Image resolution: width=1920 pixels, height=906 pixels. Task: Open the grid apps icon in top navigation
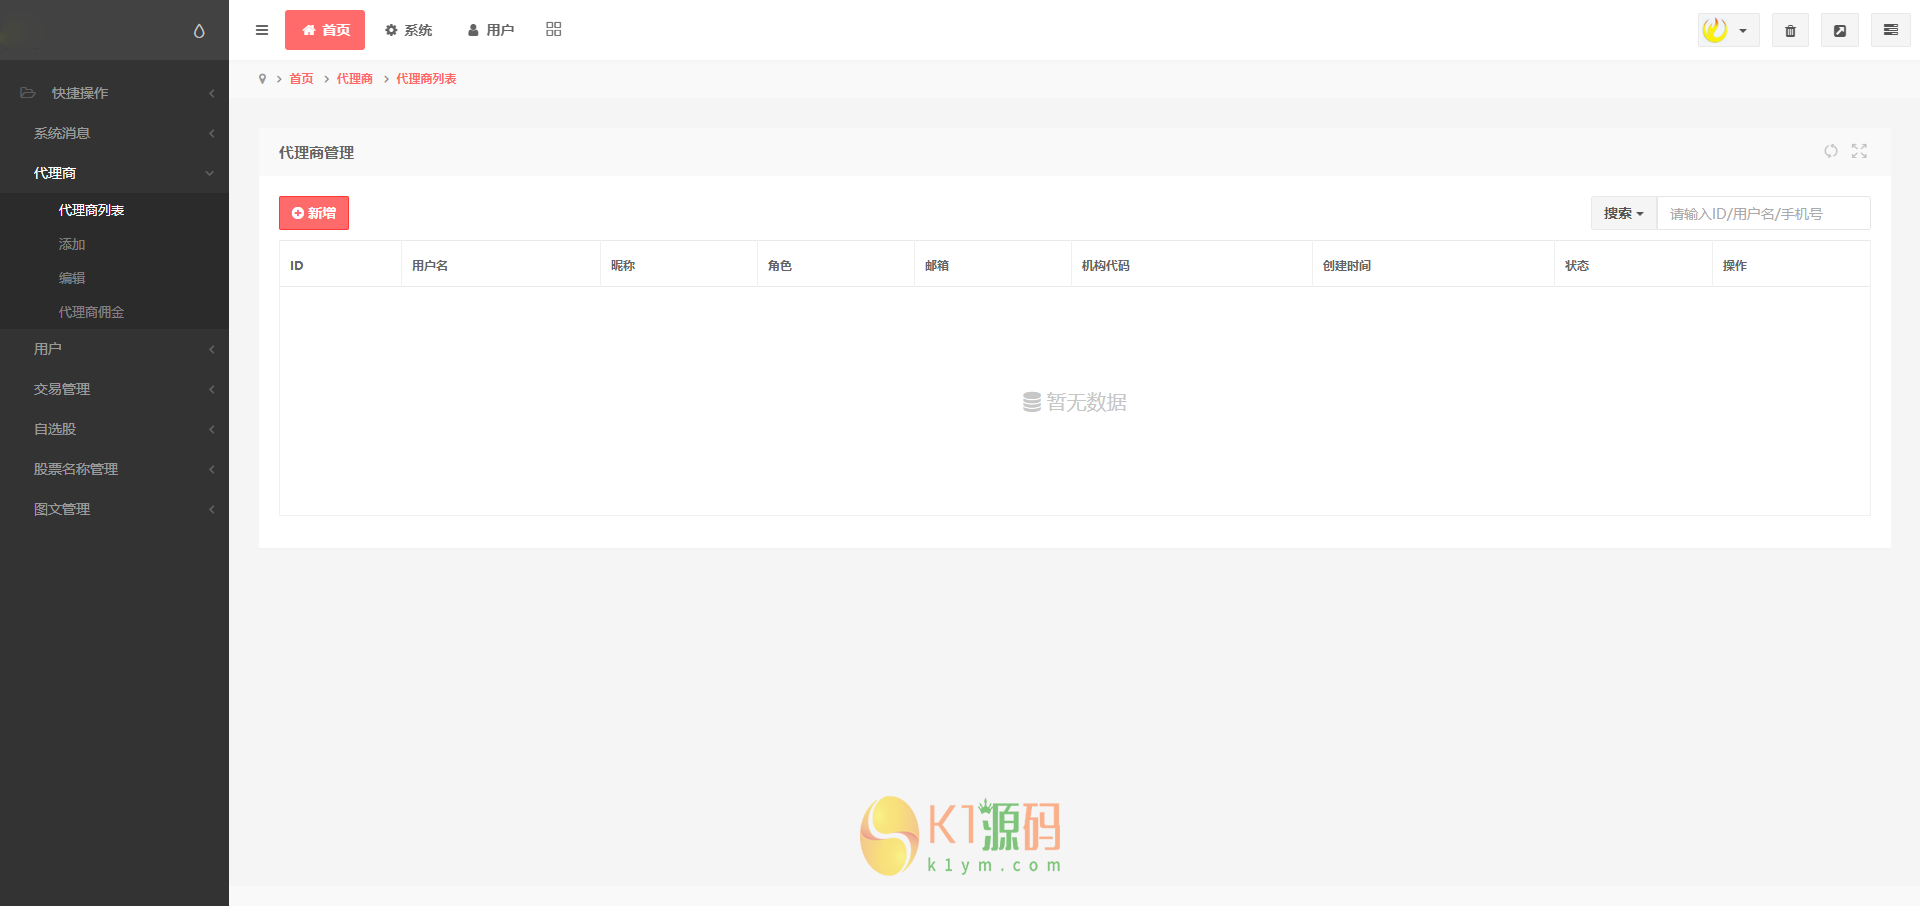pos(554,30)
